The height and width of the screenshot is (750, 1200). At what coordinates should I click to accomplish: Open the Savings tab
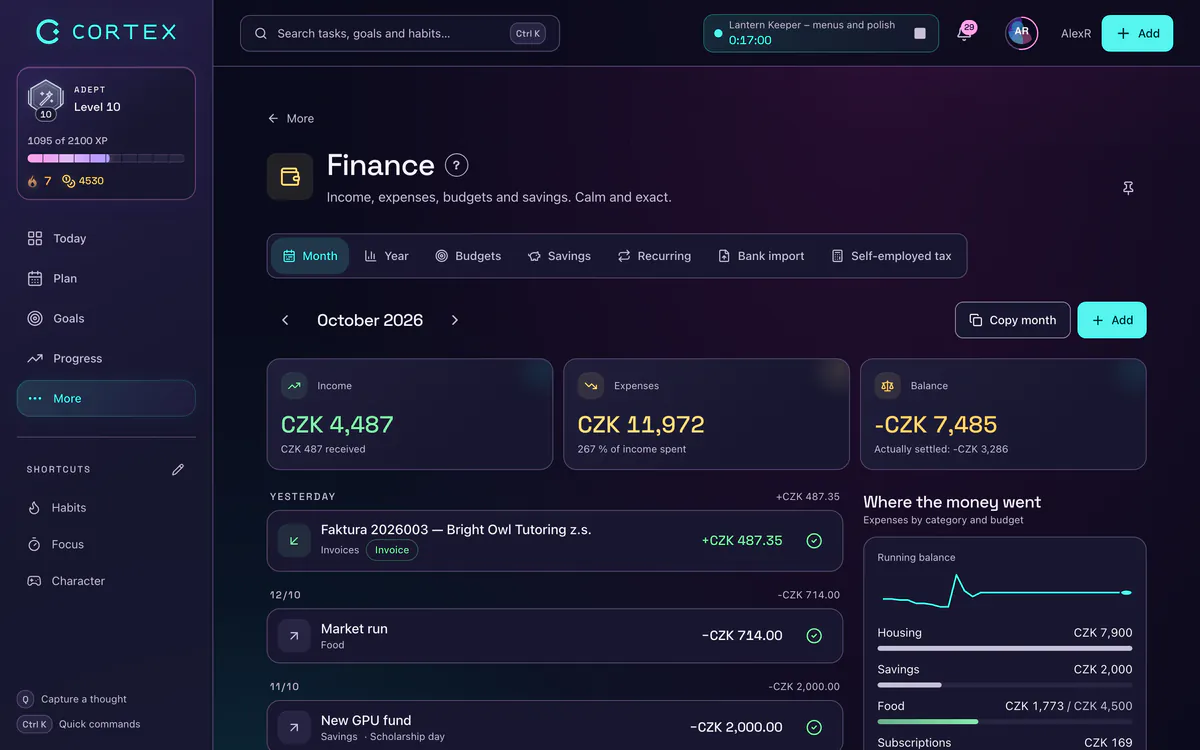tap(560, 256)
